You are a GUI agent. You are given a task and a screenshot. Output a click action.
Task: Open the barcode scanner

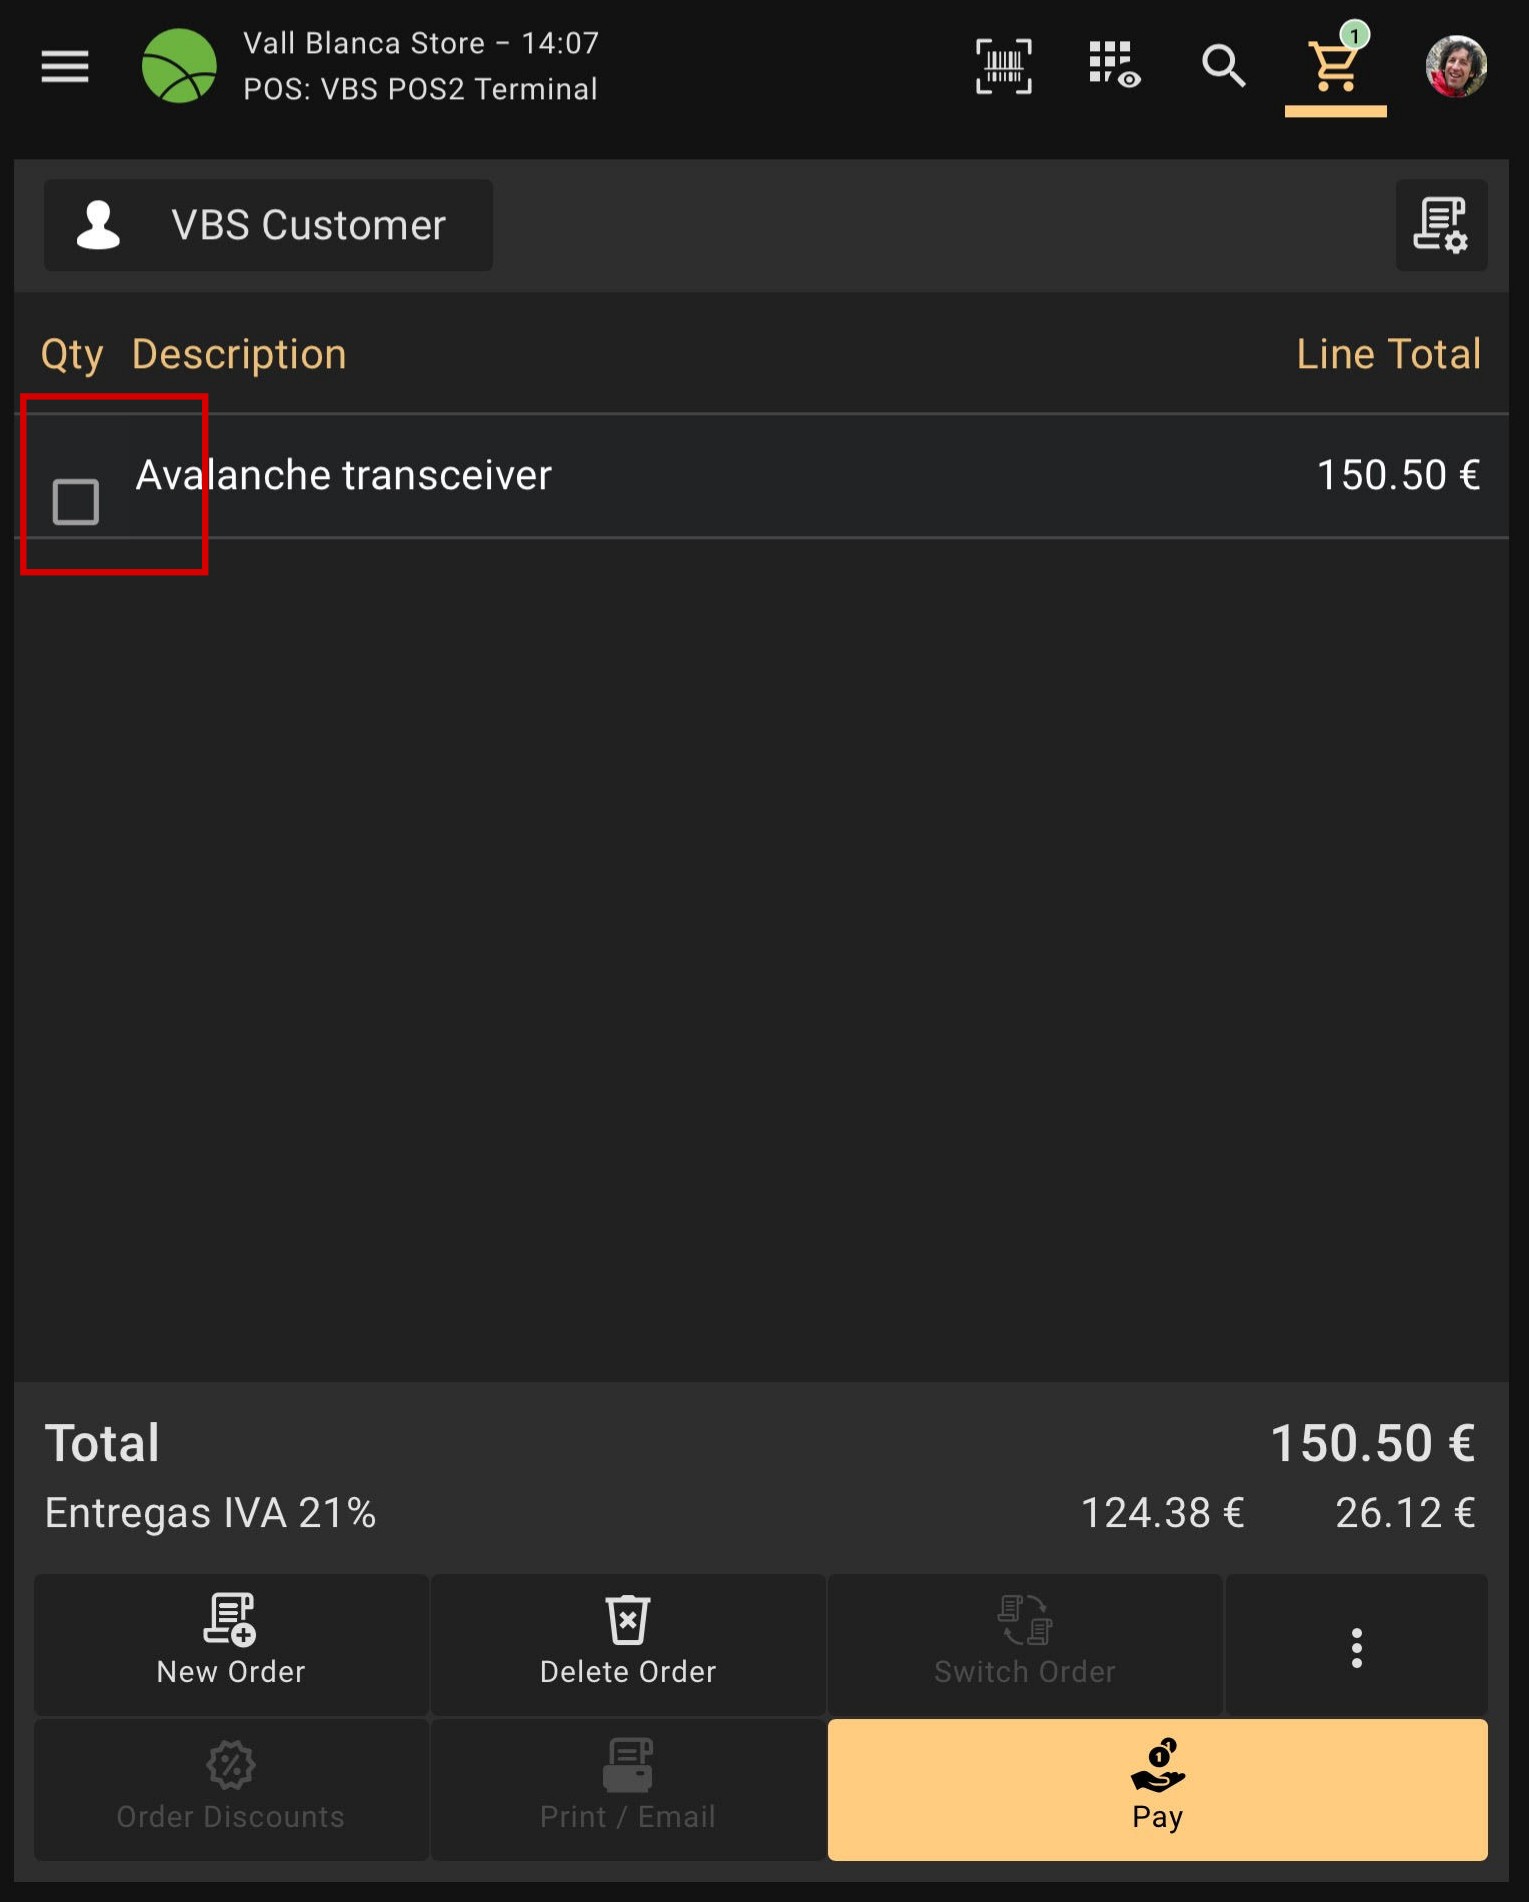pos(1003,67)
